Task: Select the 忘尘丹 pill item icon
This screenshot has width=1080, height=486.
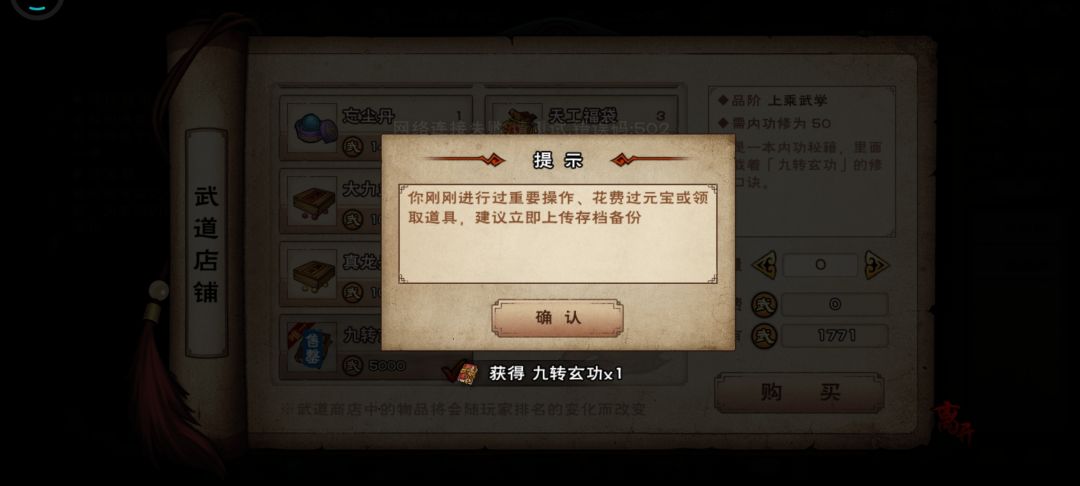Action: [x=312, y=127]
